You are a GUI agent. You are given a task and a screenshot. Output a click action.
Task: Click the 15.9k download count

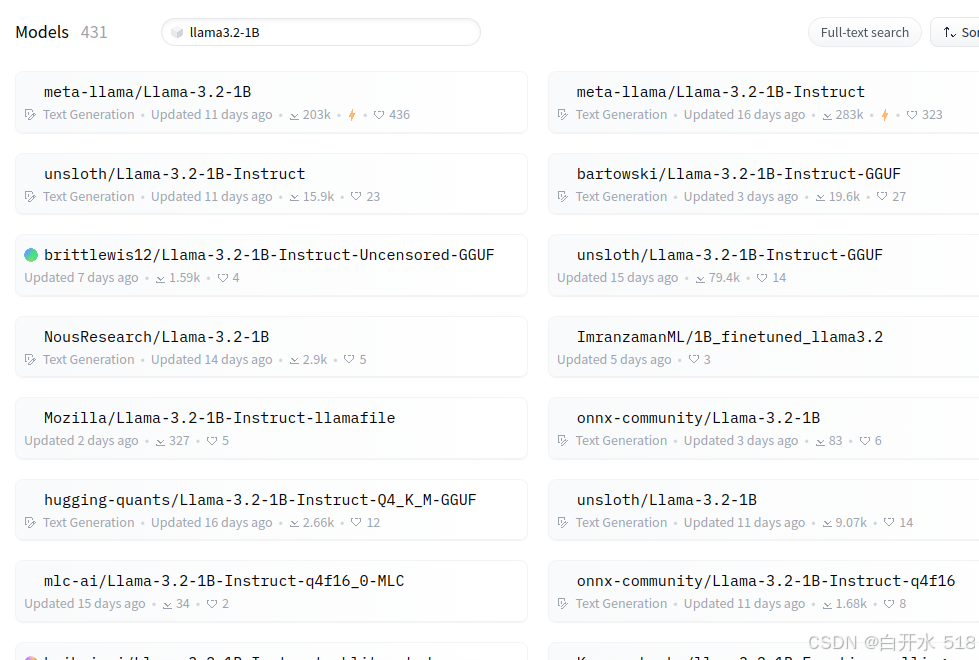[318, 197]
